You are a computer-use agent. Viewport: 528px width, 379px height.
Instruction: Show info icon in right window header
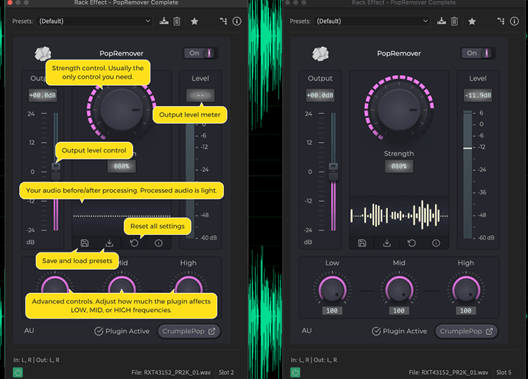click(514, 21)
